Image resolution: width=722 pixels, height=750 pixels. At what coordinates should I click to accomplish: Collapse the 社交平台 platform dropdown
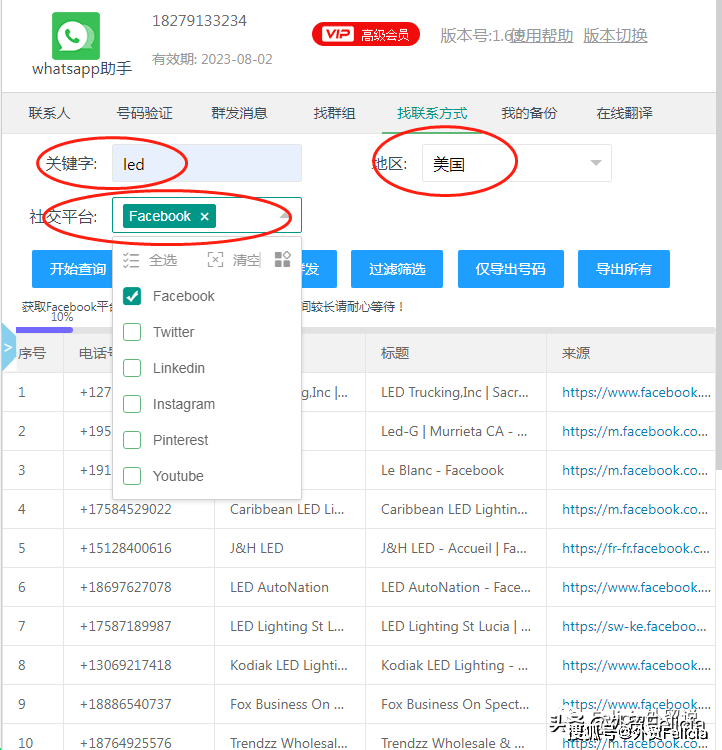pyautogui.click(x=285, y=216)
